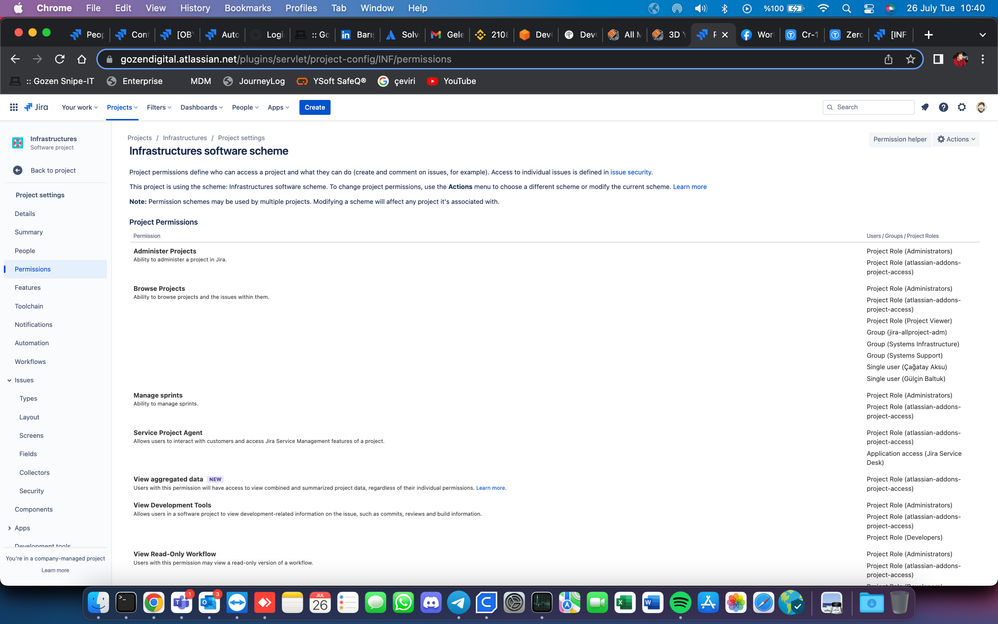Open the Jira help question mark icon
The height and width of the screenshot is (624, 998).
click(943, 107)
